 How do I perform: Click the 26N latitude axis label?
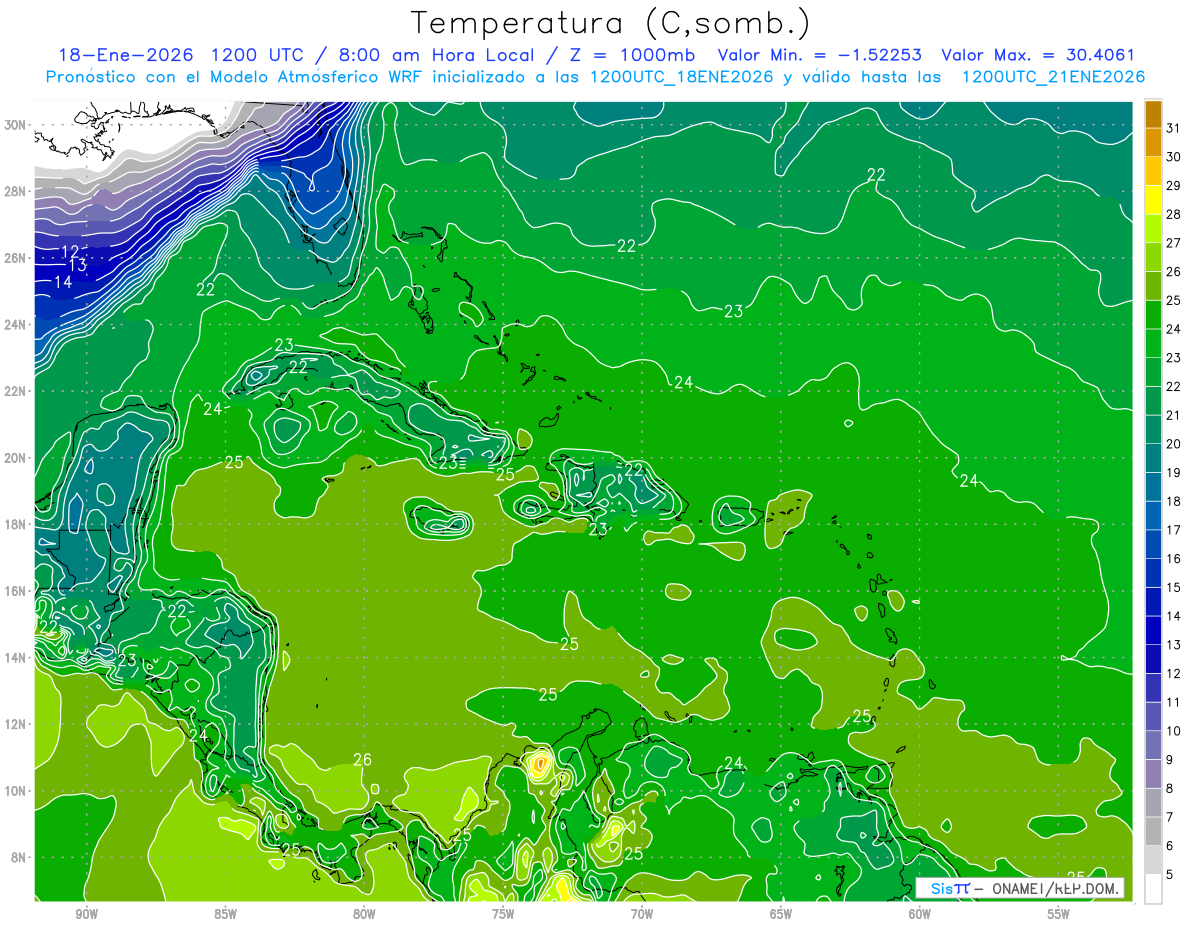[x=17, y=258]
